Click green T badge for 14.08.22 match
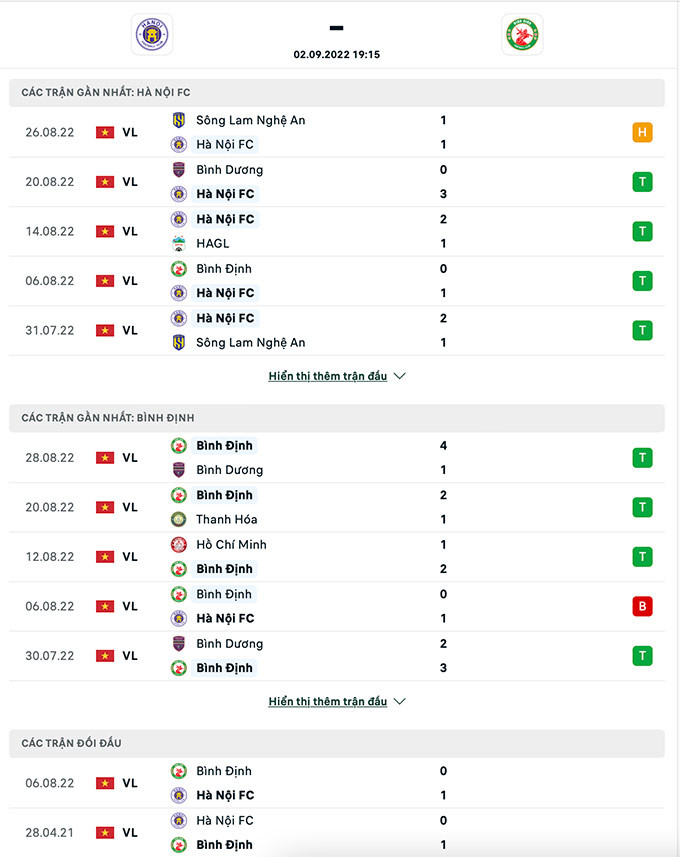The width and height of the screenshot is (680, 857). (642, 231)
